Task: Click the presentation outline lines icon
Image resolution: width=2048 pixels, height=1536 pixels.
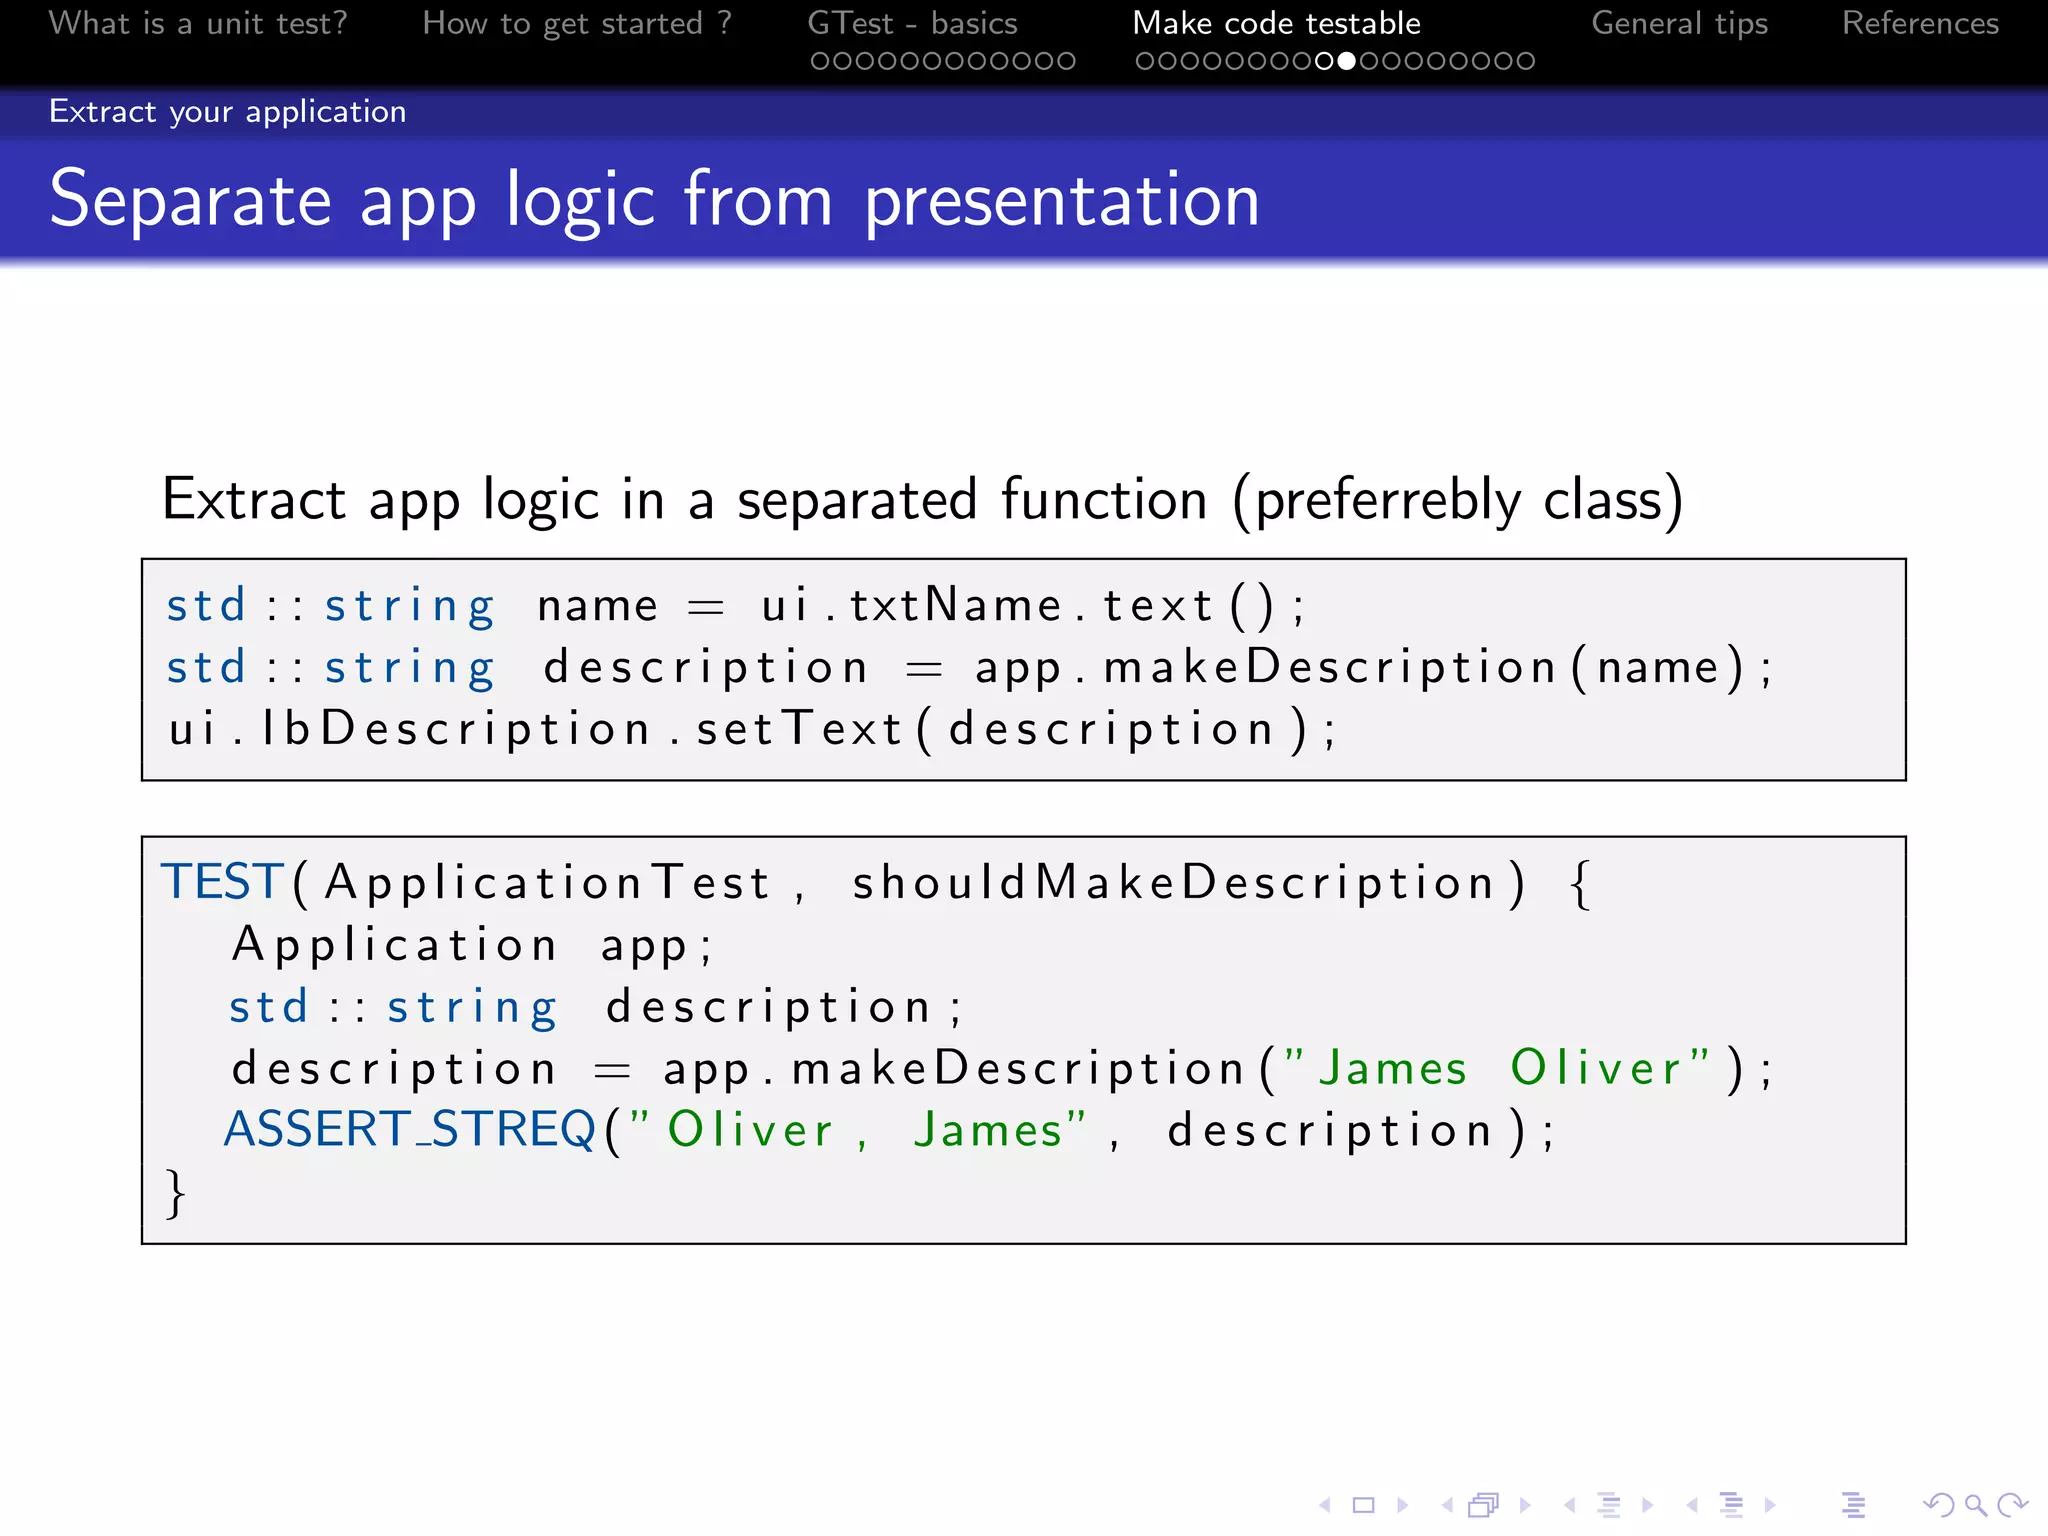Action: [x=1853, y=1505]
